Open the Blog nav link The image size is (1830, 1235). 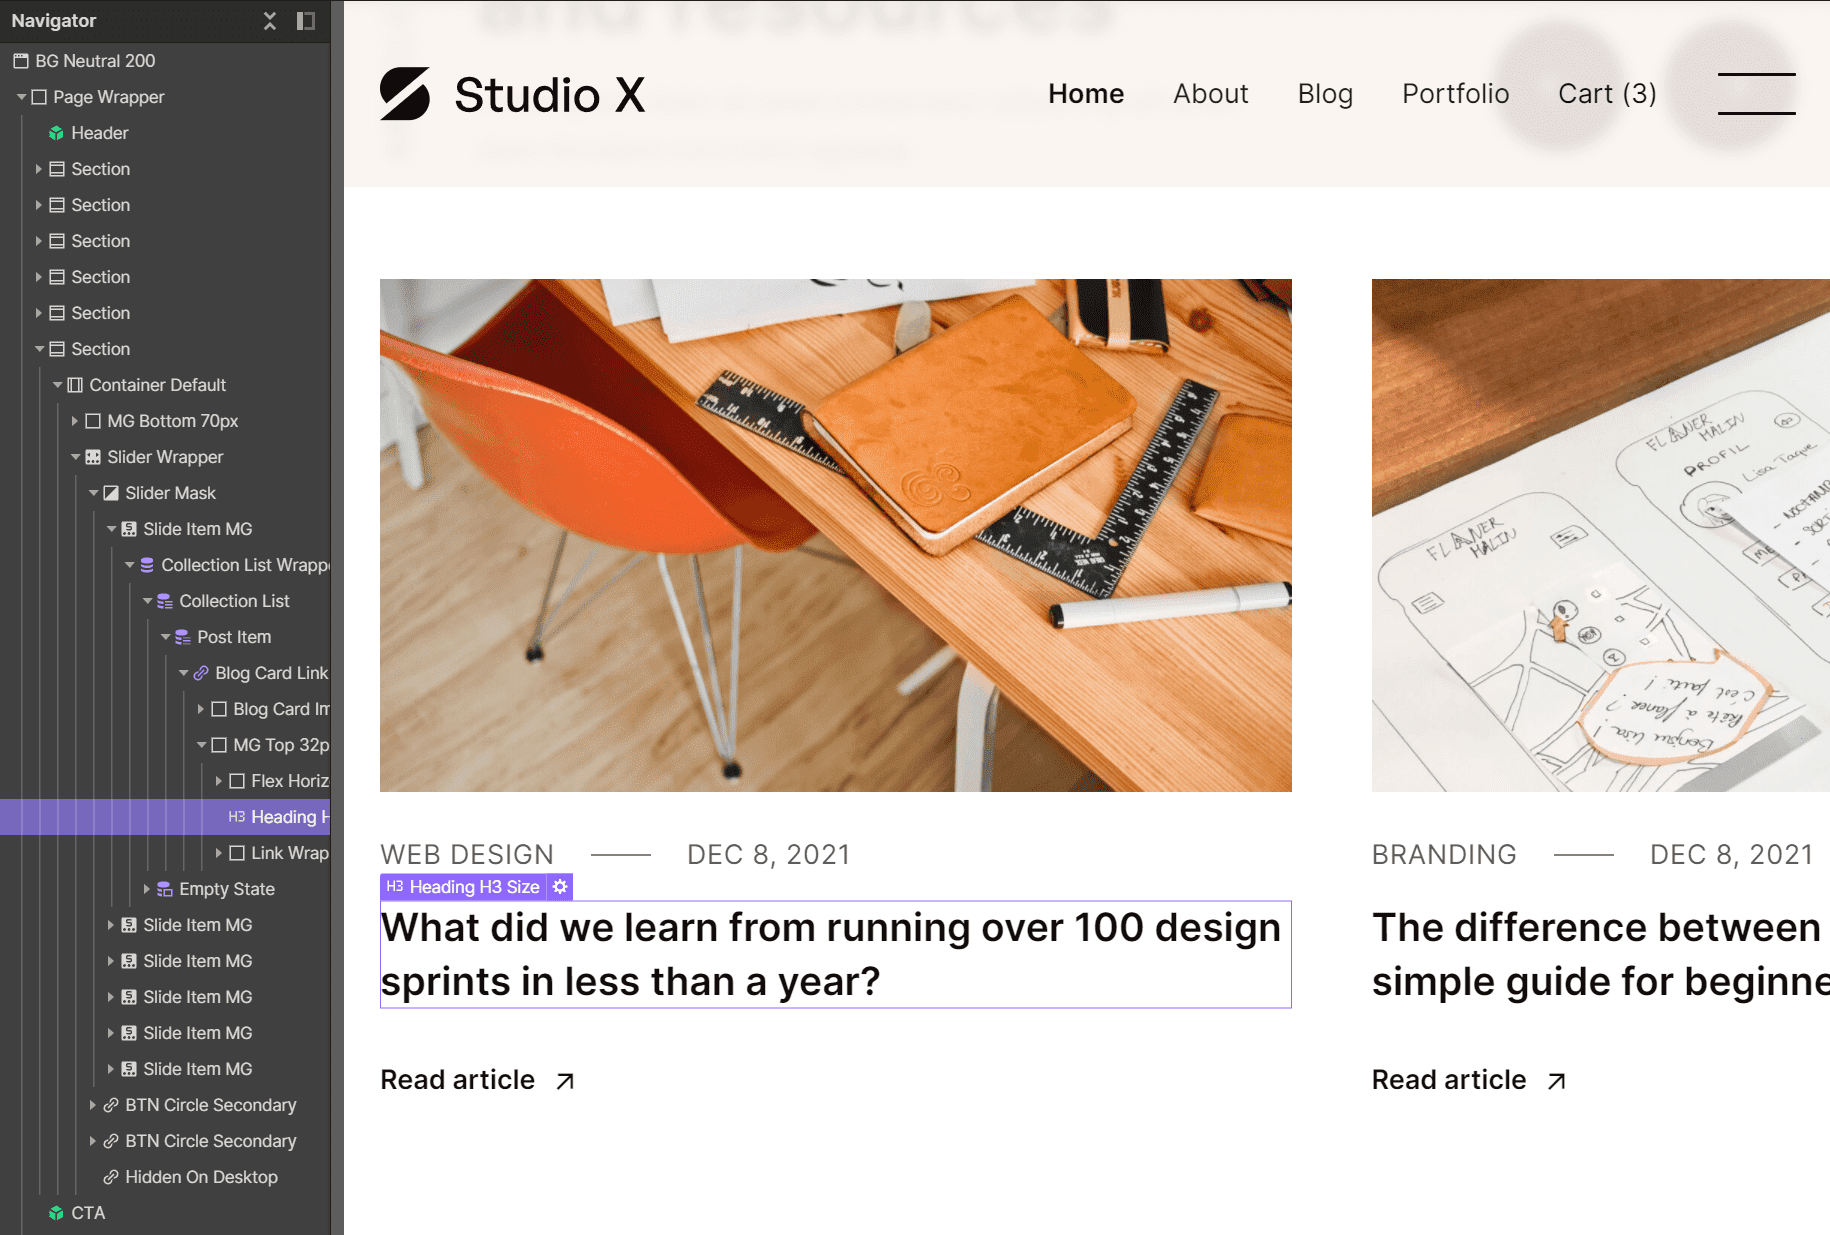click(1325, 94)
